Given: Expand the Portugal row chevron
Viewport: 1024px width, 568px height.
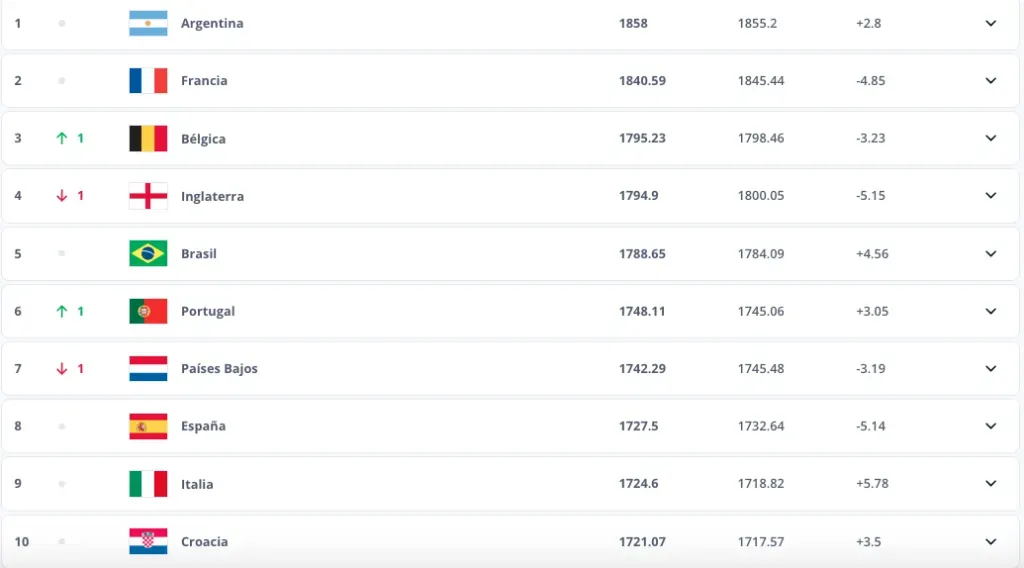Looking at the screenshot, I should [x=991, y=311].
